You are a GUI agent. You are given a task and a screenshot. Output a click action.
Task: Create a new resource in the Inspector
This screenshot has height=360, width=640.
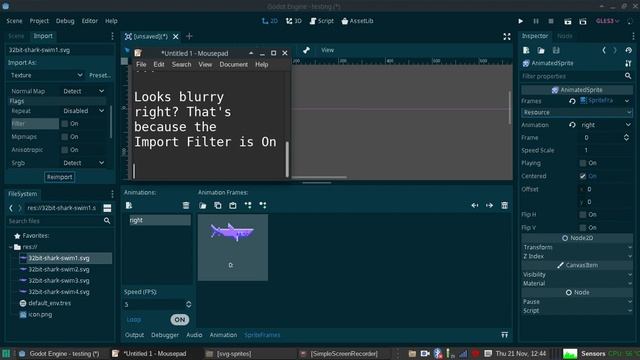[526, 50]
